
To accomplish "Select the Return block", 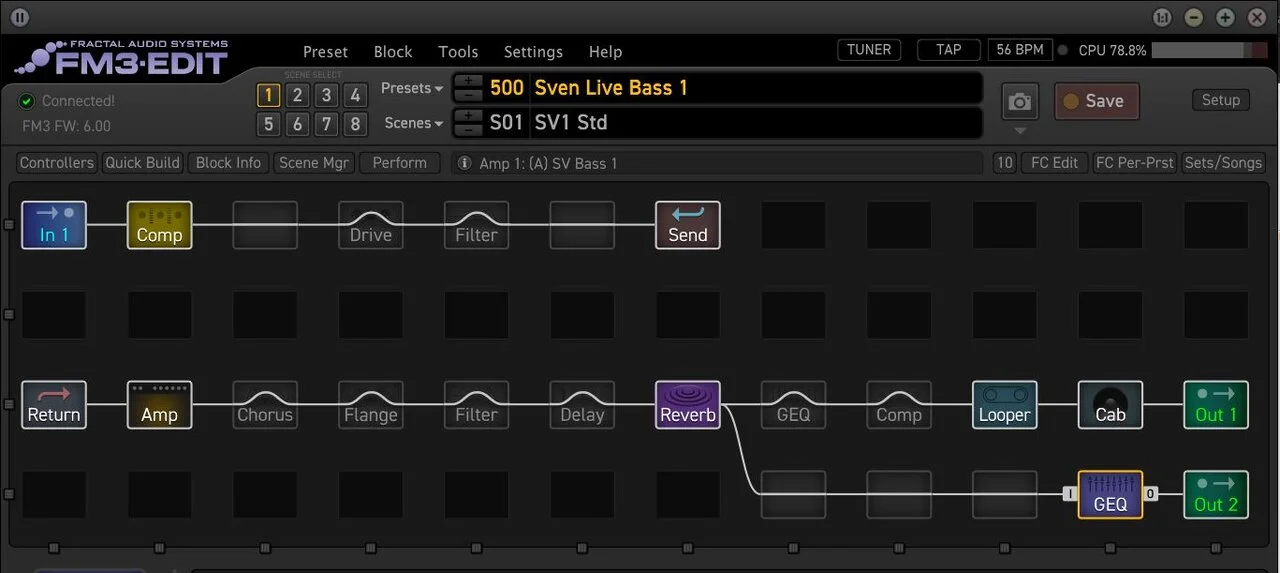I will [x=54, y=405].
